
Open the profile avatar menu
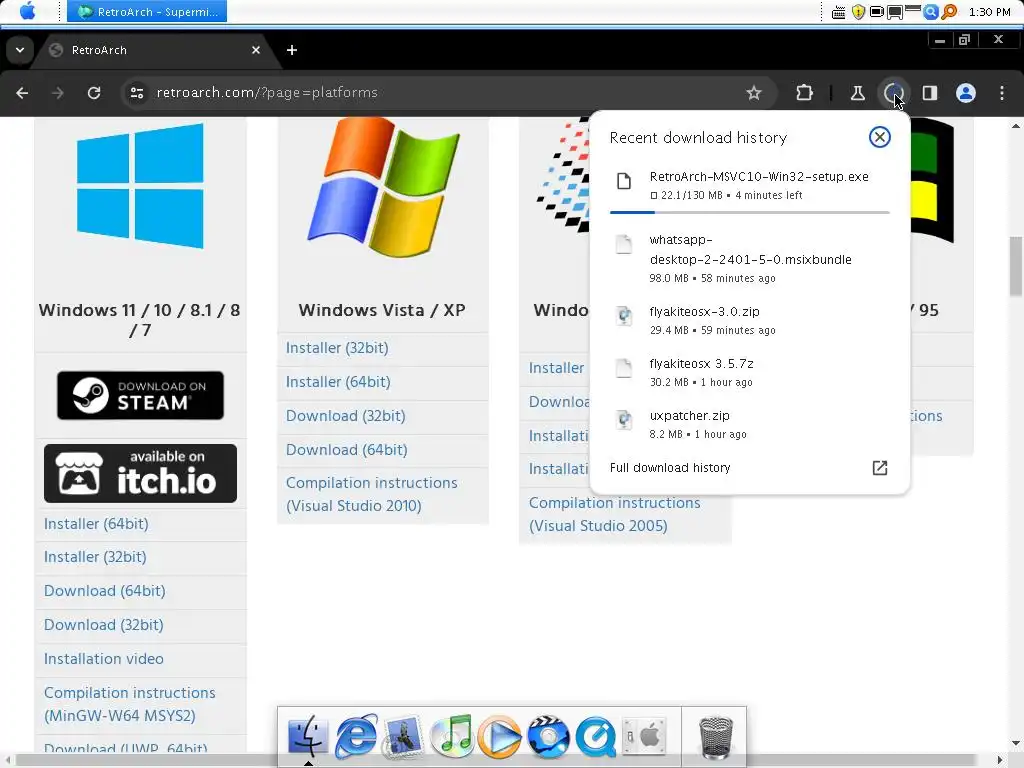point(966,93)
